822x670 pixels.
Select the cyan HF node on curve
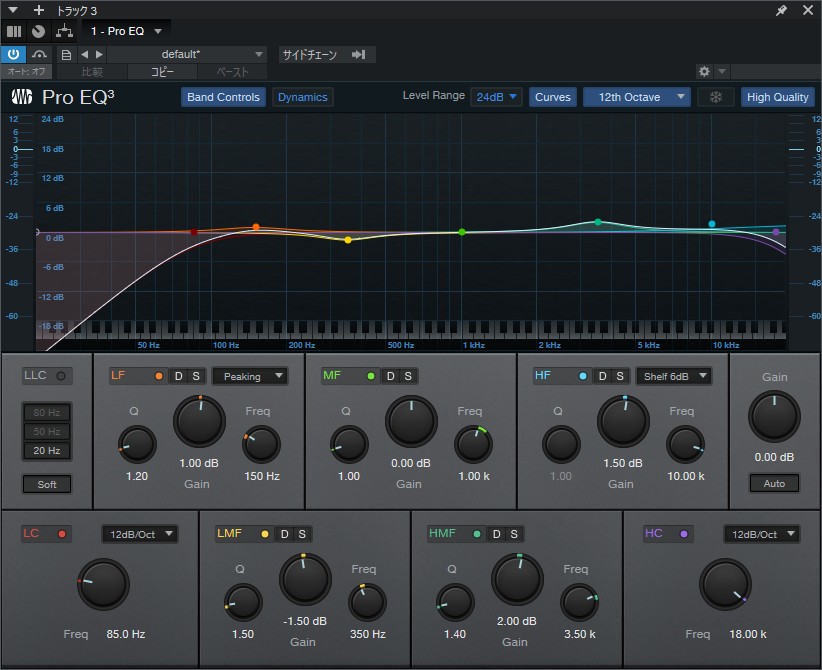pyautogui.click(x=712, y=224)
